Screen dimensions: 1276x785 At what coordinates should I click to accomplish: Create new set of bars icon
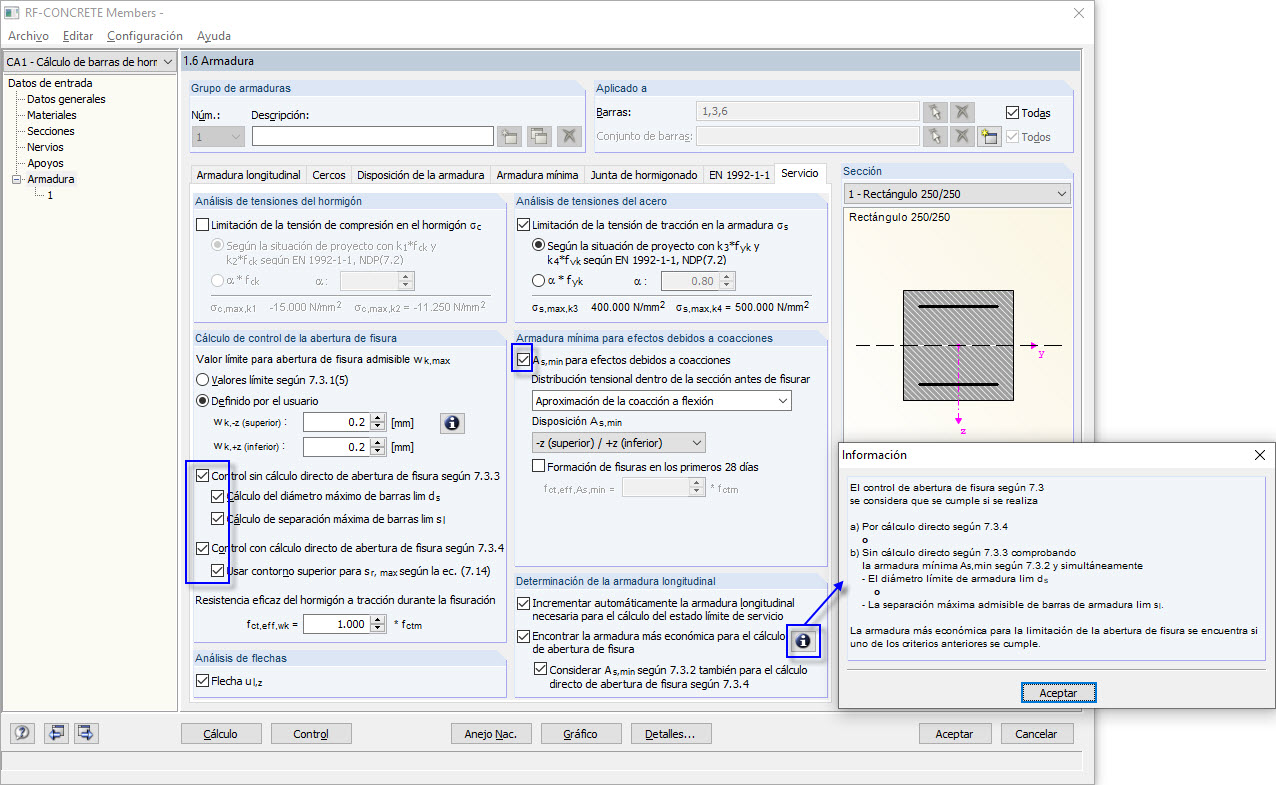(x=990, y=136)
